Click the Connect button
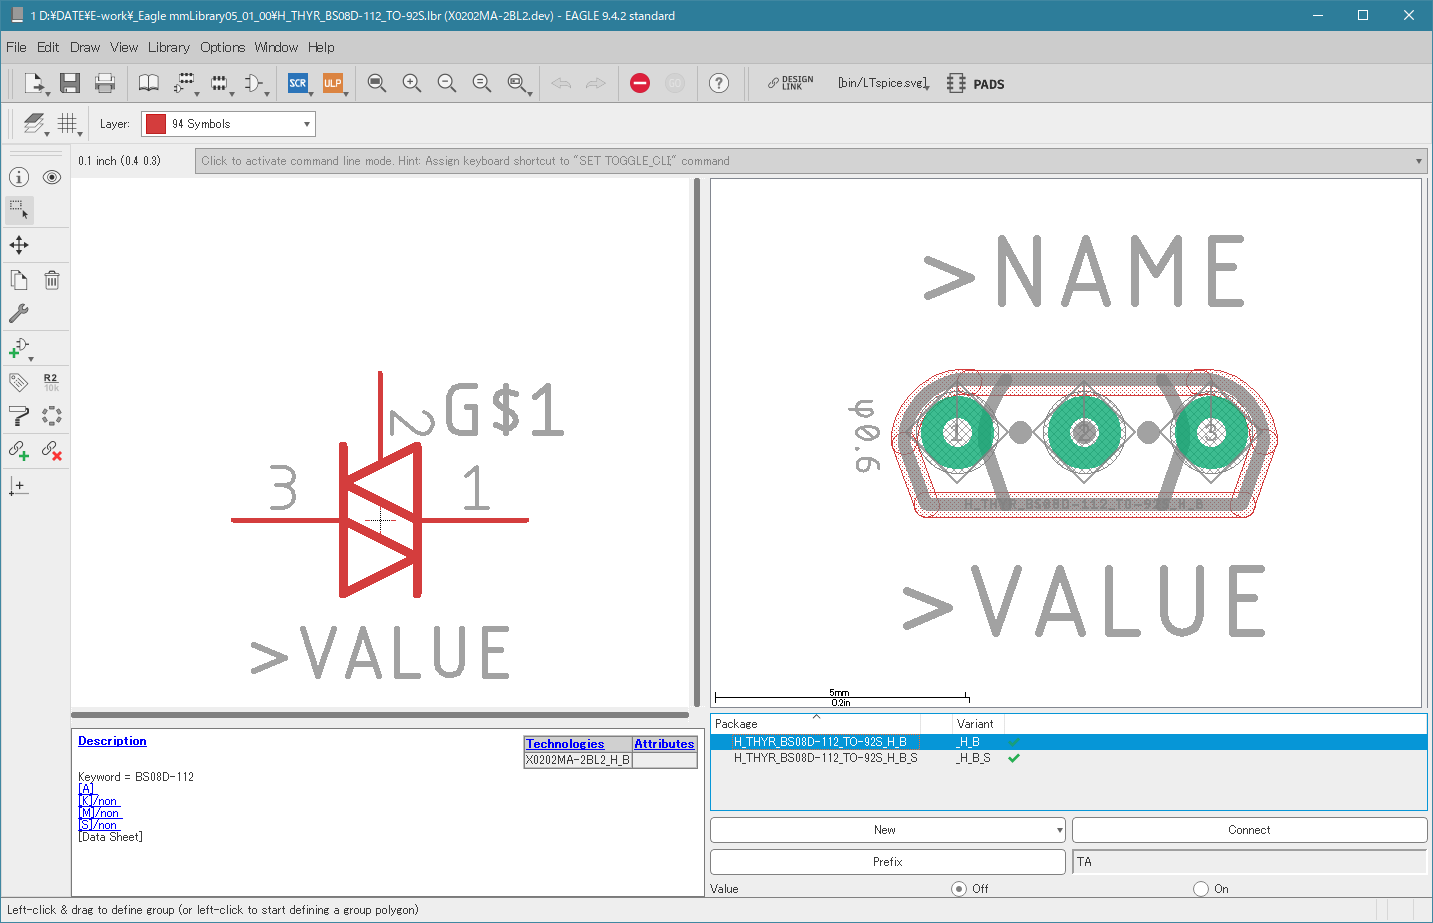Viewport: 1433px width, 923px height. tap(1249, 830)
